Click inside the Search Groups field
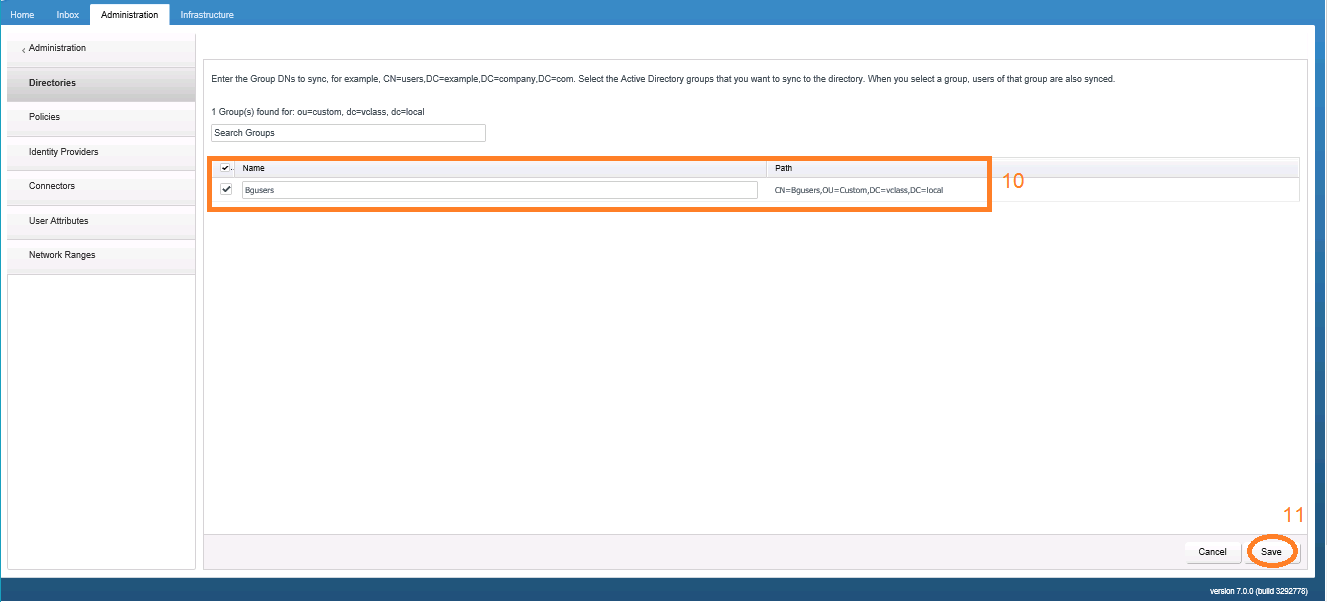 click(347, 132)
